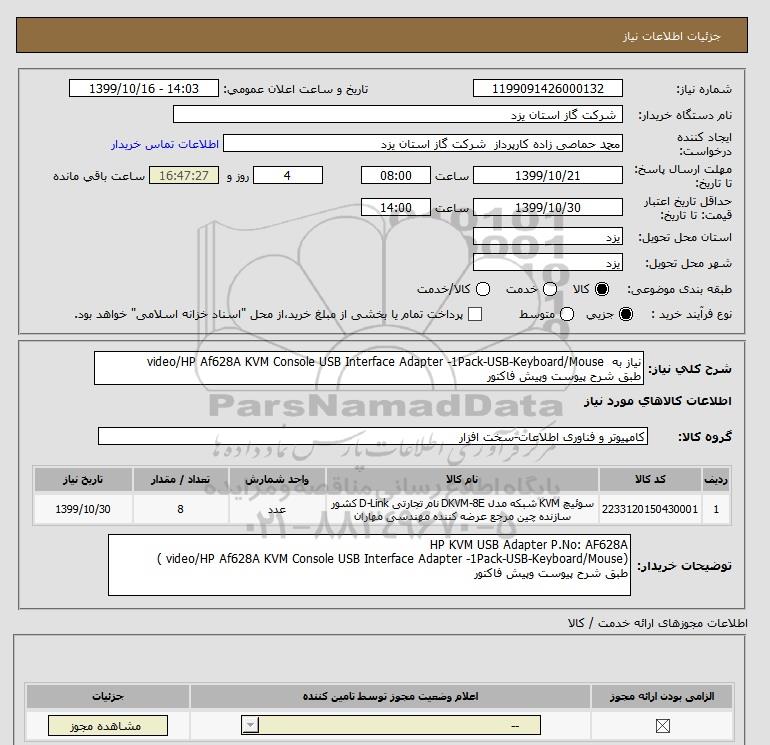Click the announcement date field 1399/10/16 - 14:03

pyautogui.click(x=143, y=88)
